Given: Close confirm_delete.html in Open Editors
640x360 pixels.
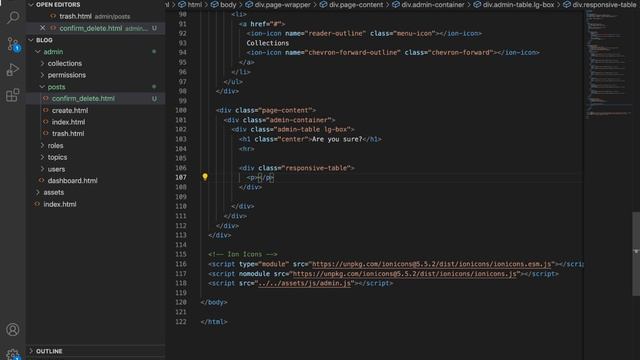Looking at the screenshot, I should [x=42, y=28].
